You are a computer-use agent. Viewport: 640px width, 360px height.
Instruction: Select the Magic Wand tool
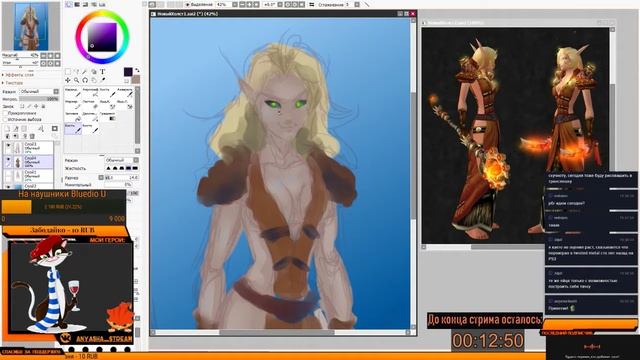click(85, 72)
